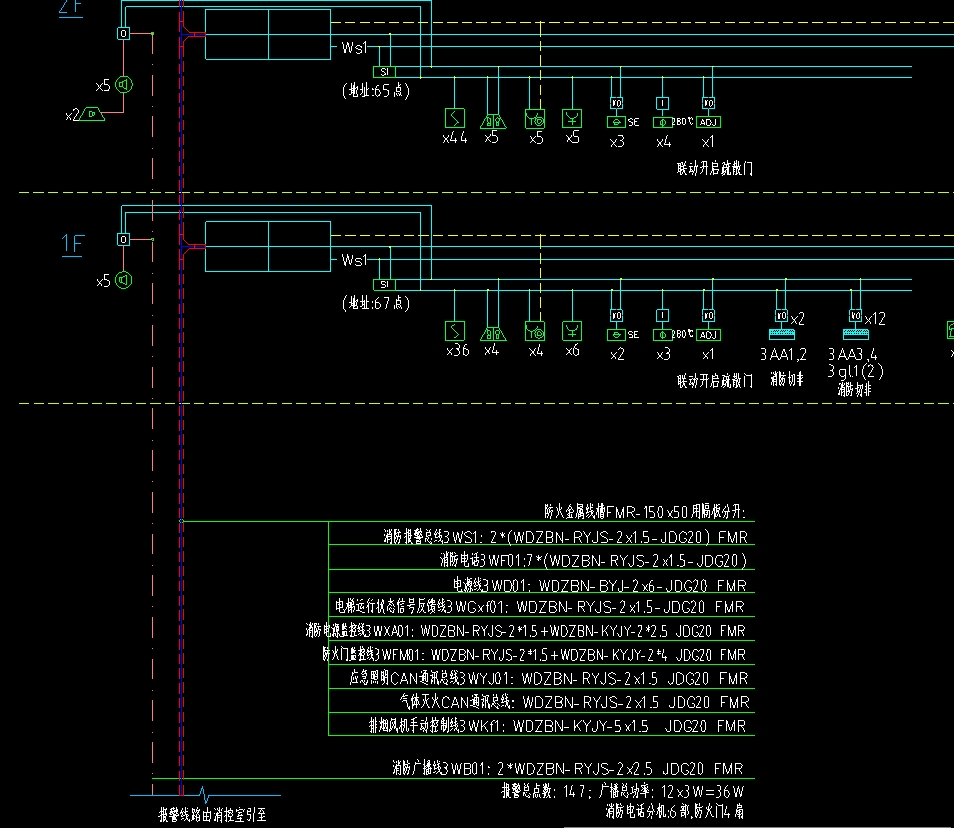Click the 消防广播线3WB01 cable text

coord(568,769)
